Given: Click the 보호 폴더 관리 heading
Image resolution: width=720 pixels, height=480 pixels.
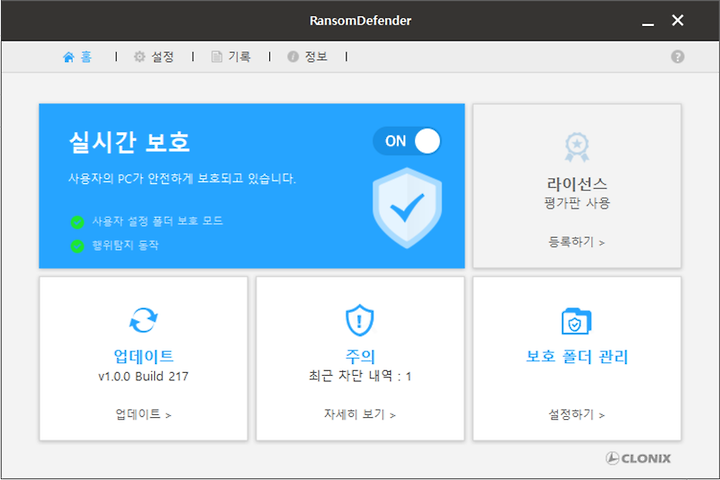Looking at the screenshot, I should pos(577,356).
